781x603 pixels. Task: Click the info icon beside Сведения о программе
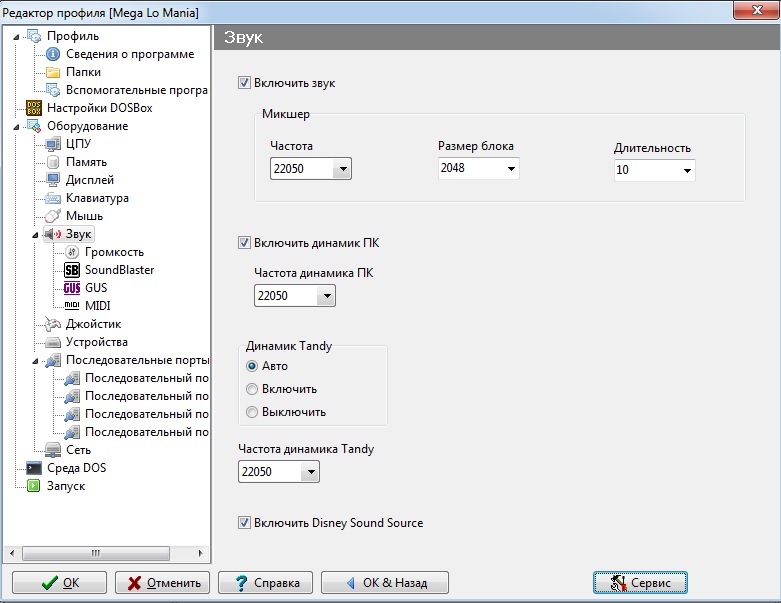tap(53, 54)
